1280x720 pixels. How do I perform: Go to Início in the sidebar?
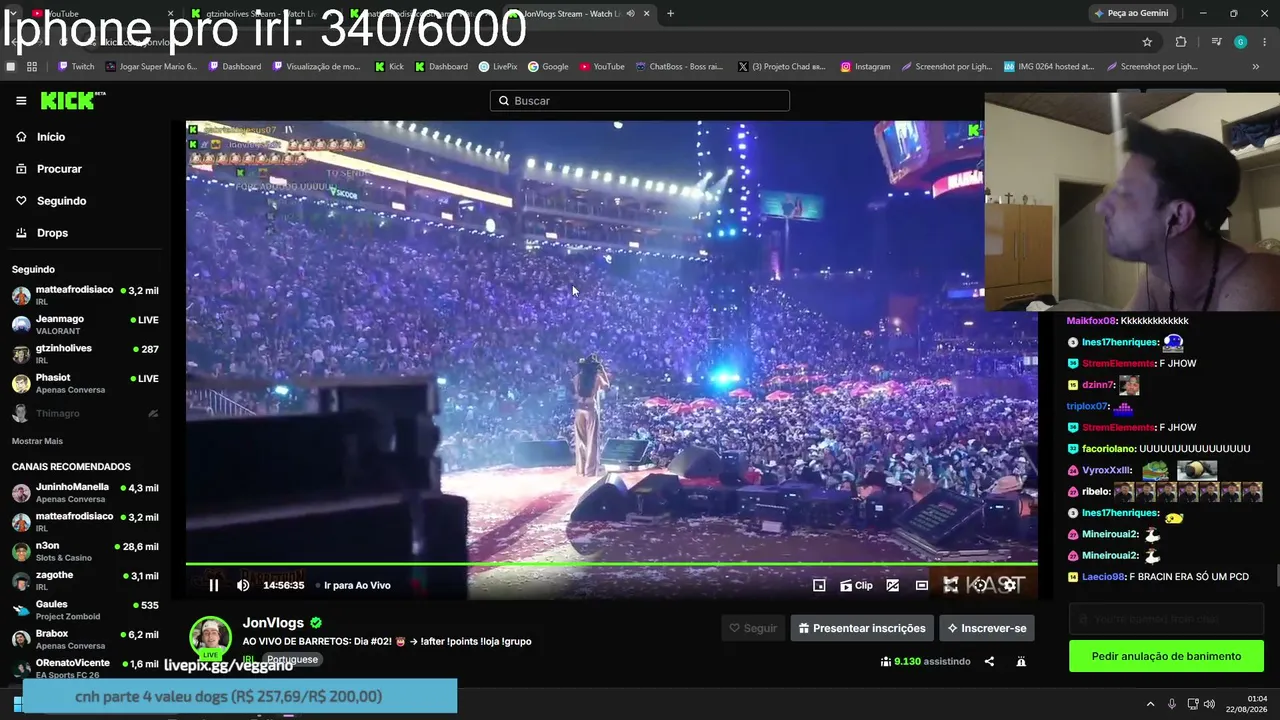50,137
